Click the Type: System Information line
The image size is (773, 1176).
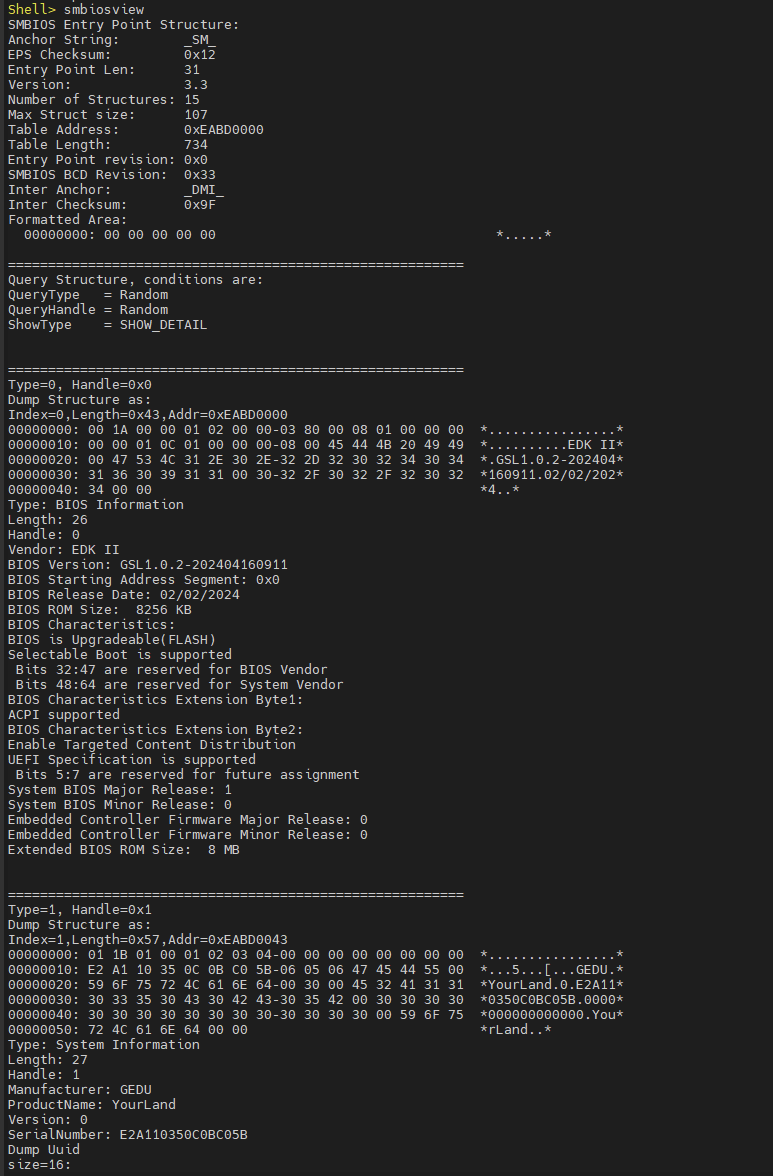[x=103, y=1045]
